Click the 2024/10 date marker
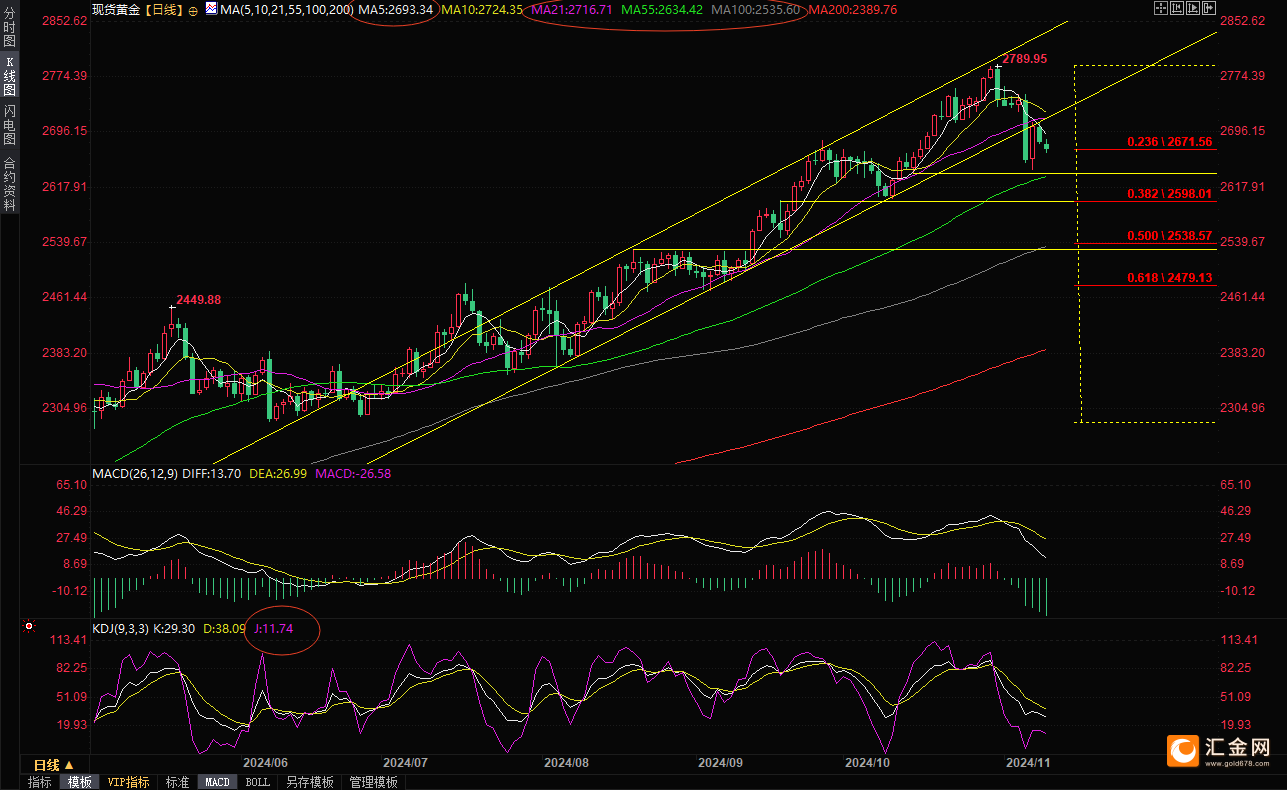This screenshot has width=1287, height=790. (x=867, y=762)
